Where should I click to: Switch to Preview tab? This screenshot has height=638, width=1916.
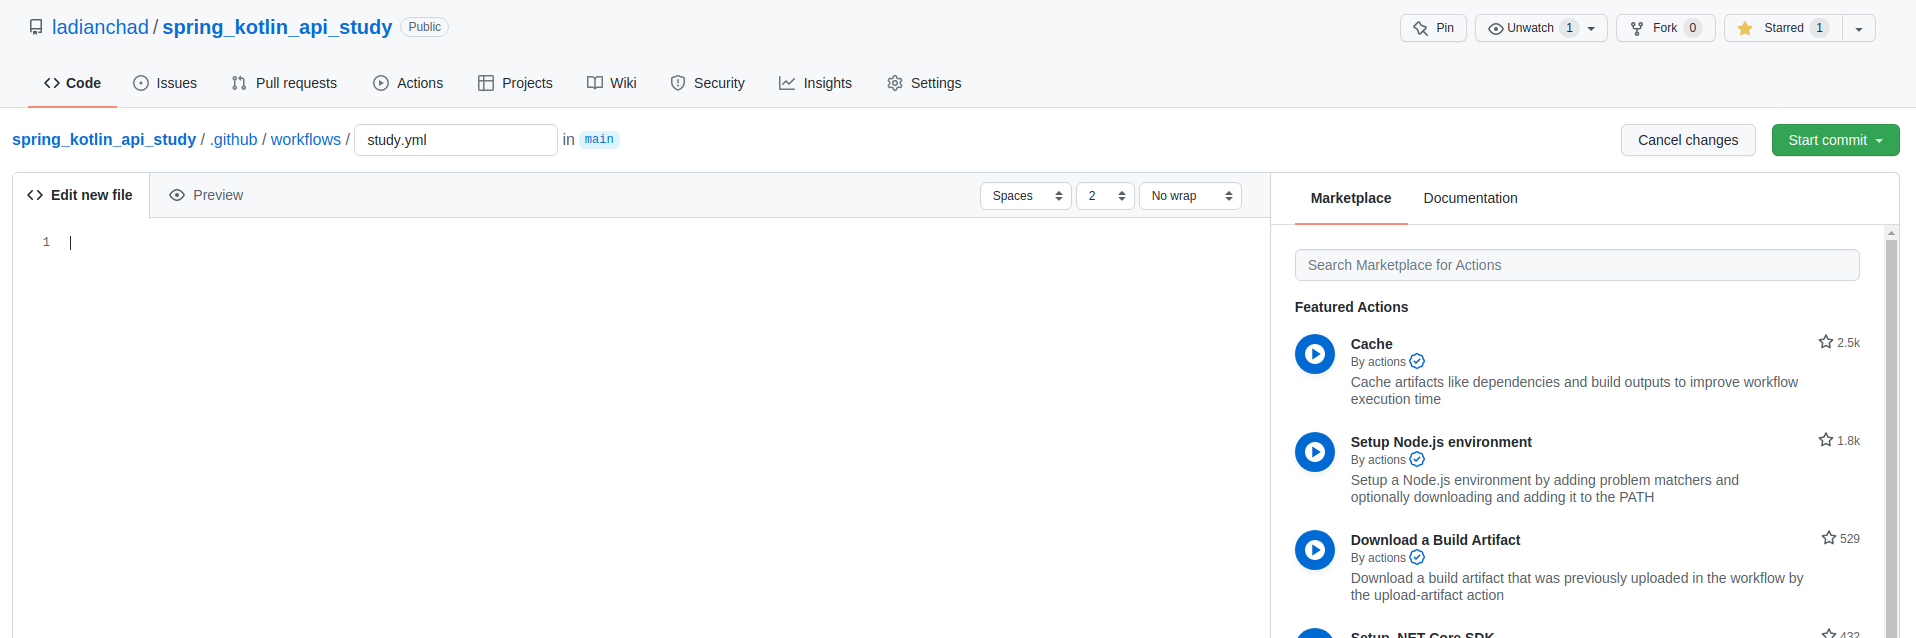click(x=206, y=195)
